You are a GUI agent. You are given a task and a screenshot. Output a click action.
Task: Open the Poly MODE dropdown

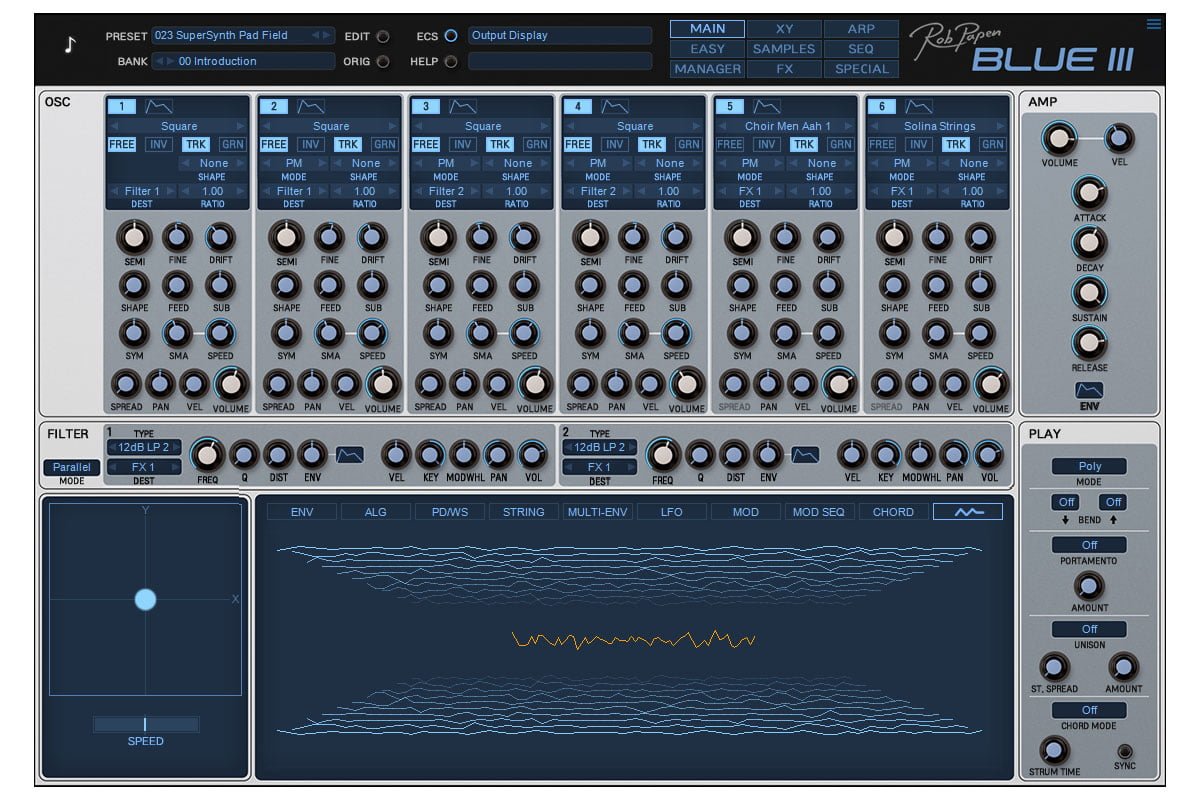coord(1089,466)
